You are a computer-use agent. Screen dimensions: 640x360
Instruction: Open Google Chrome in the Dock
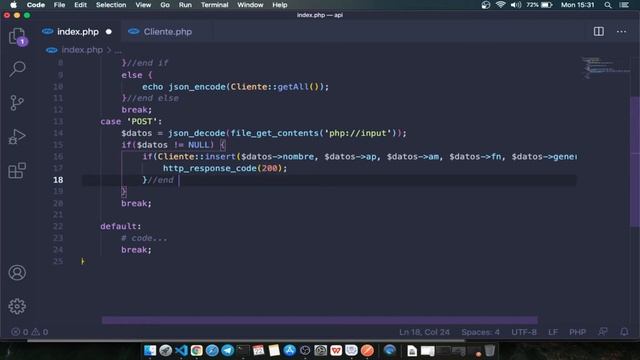[196, 350]
